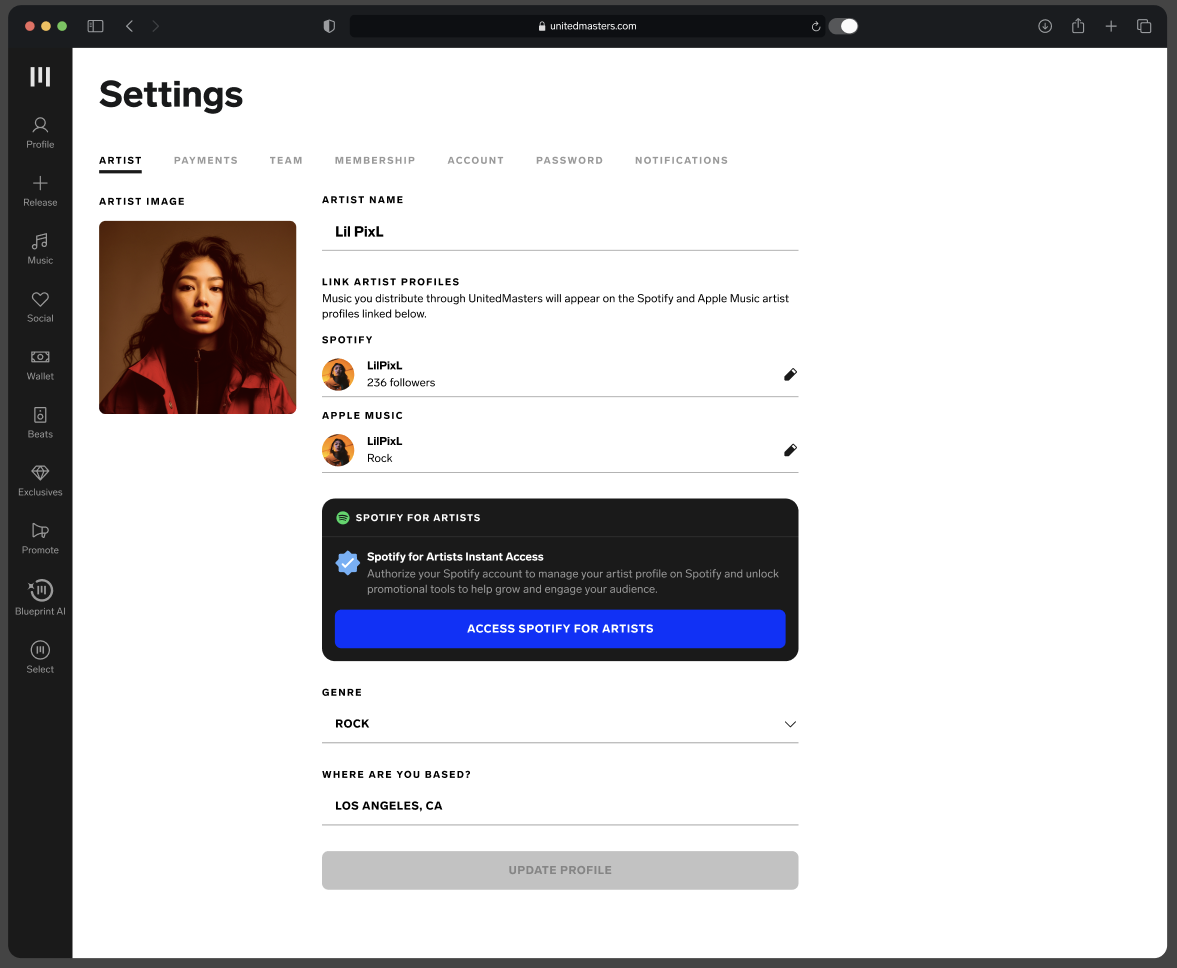This screenshot has height=968, width=1177.
Task: Click the Update Profile button
Action: (560, 870)
